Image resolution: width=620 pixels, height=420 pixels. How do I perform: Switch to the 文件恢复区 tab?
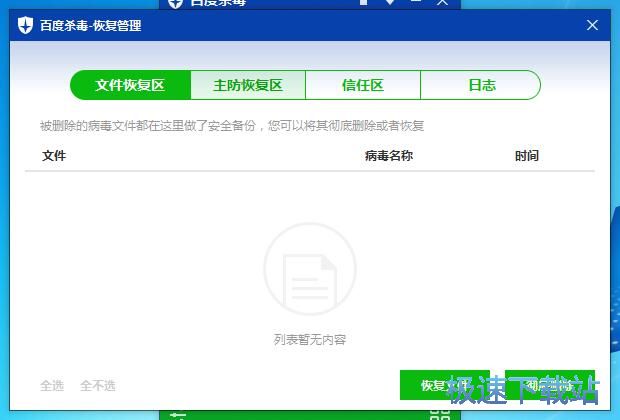[130, 85]
